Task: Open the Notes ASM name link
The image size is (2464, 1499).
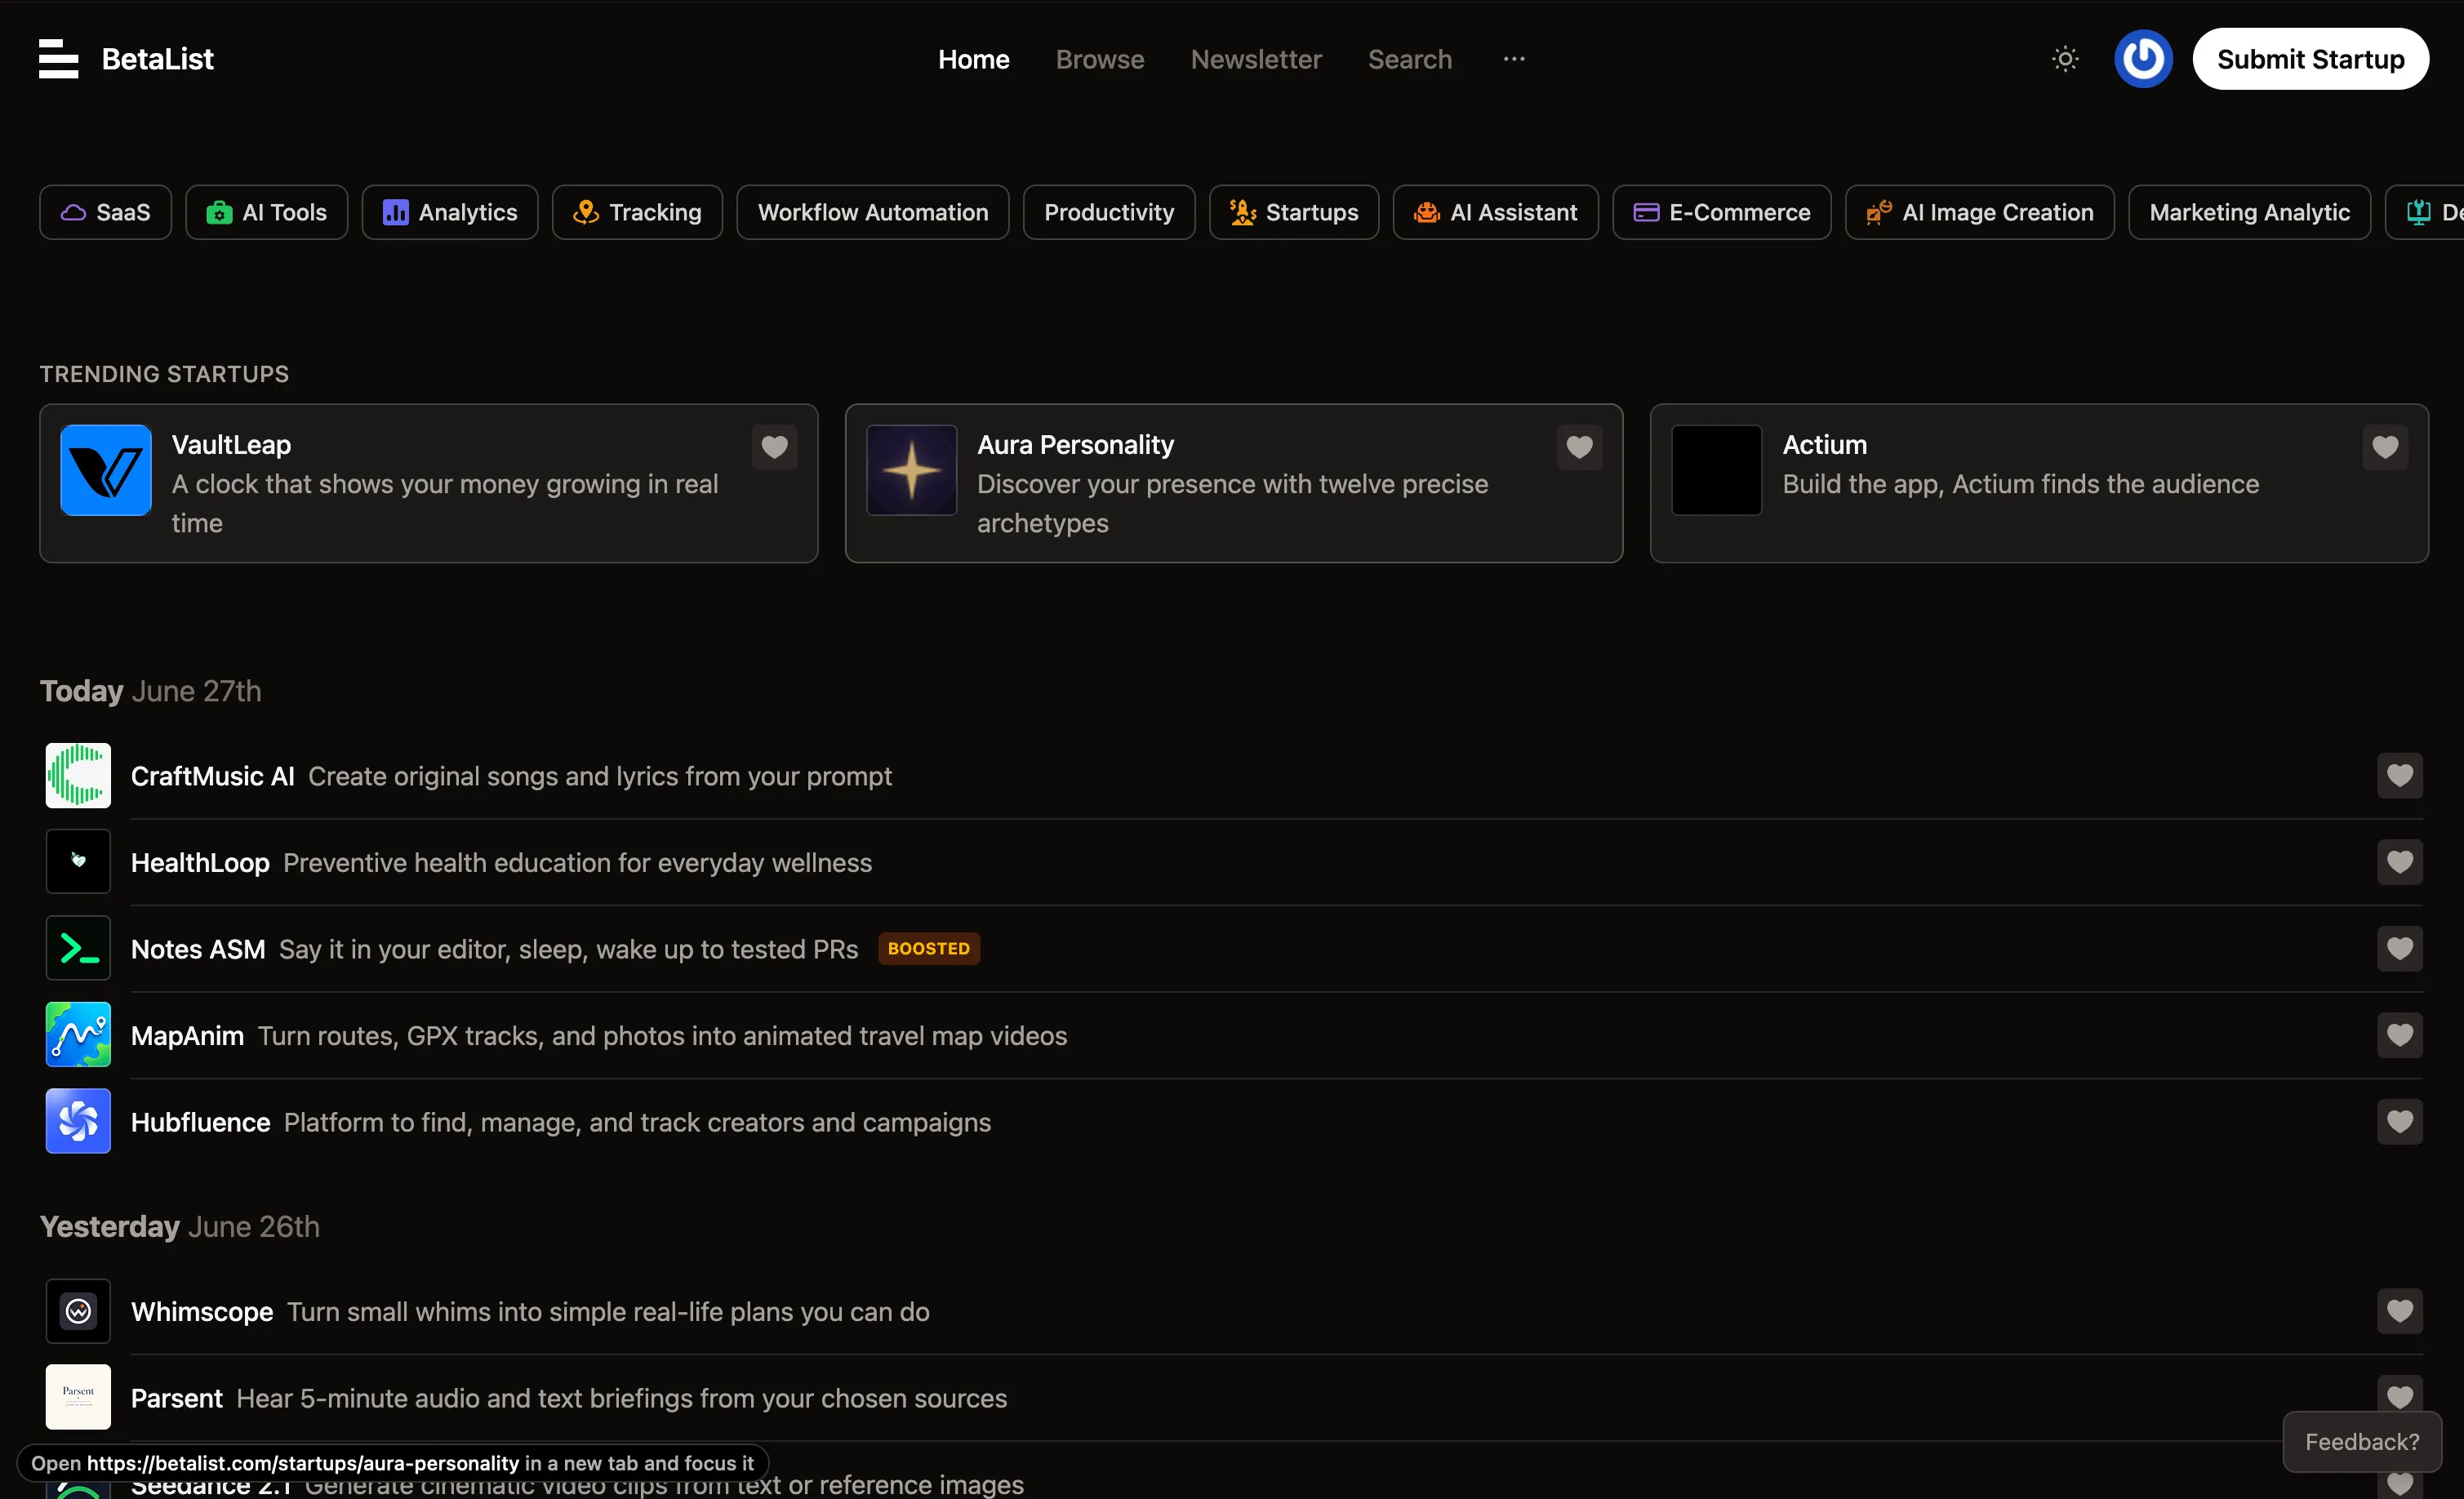Action: 198,949
